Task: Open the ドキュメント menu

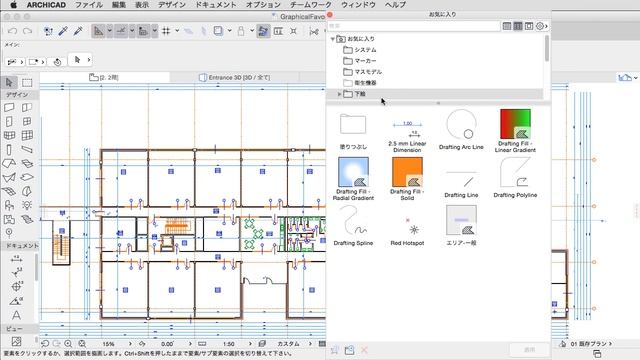Action: 216,5
